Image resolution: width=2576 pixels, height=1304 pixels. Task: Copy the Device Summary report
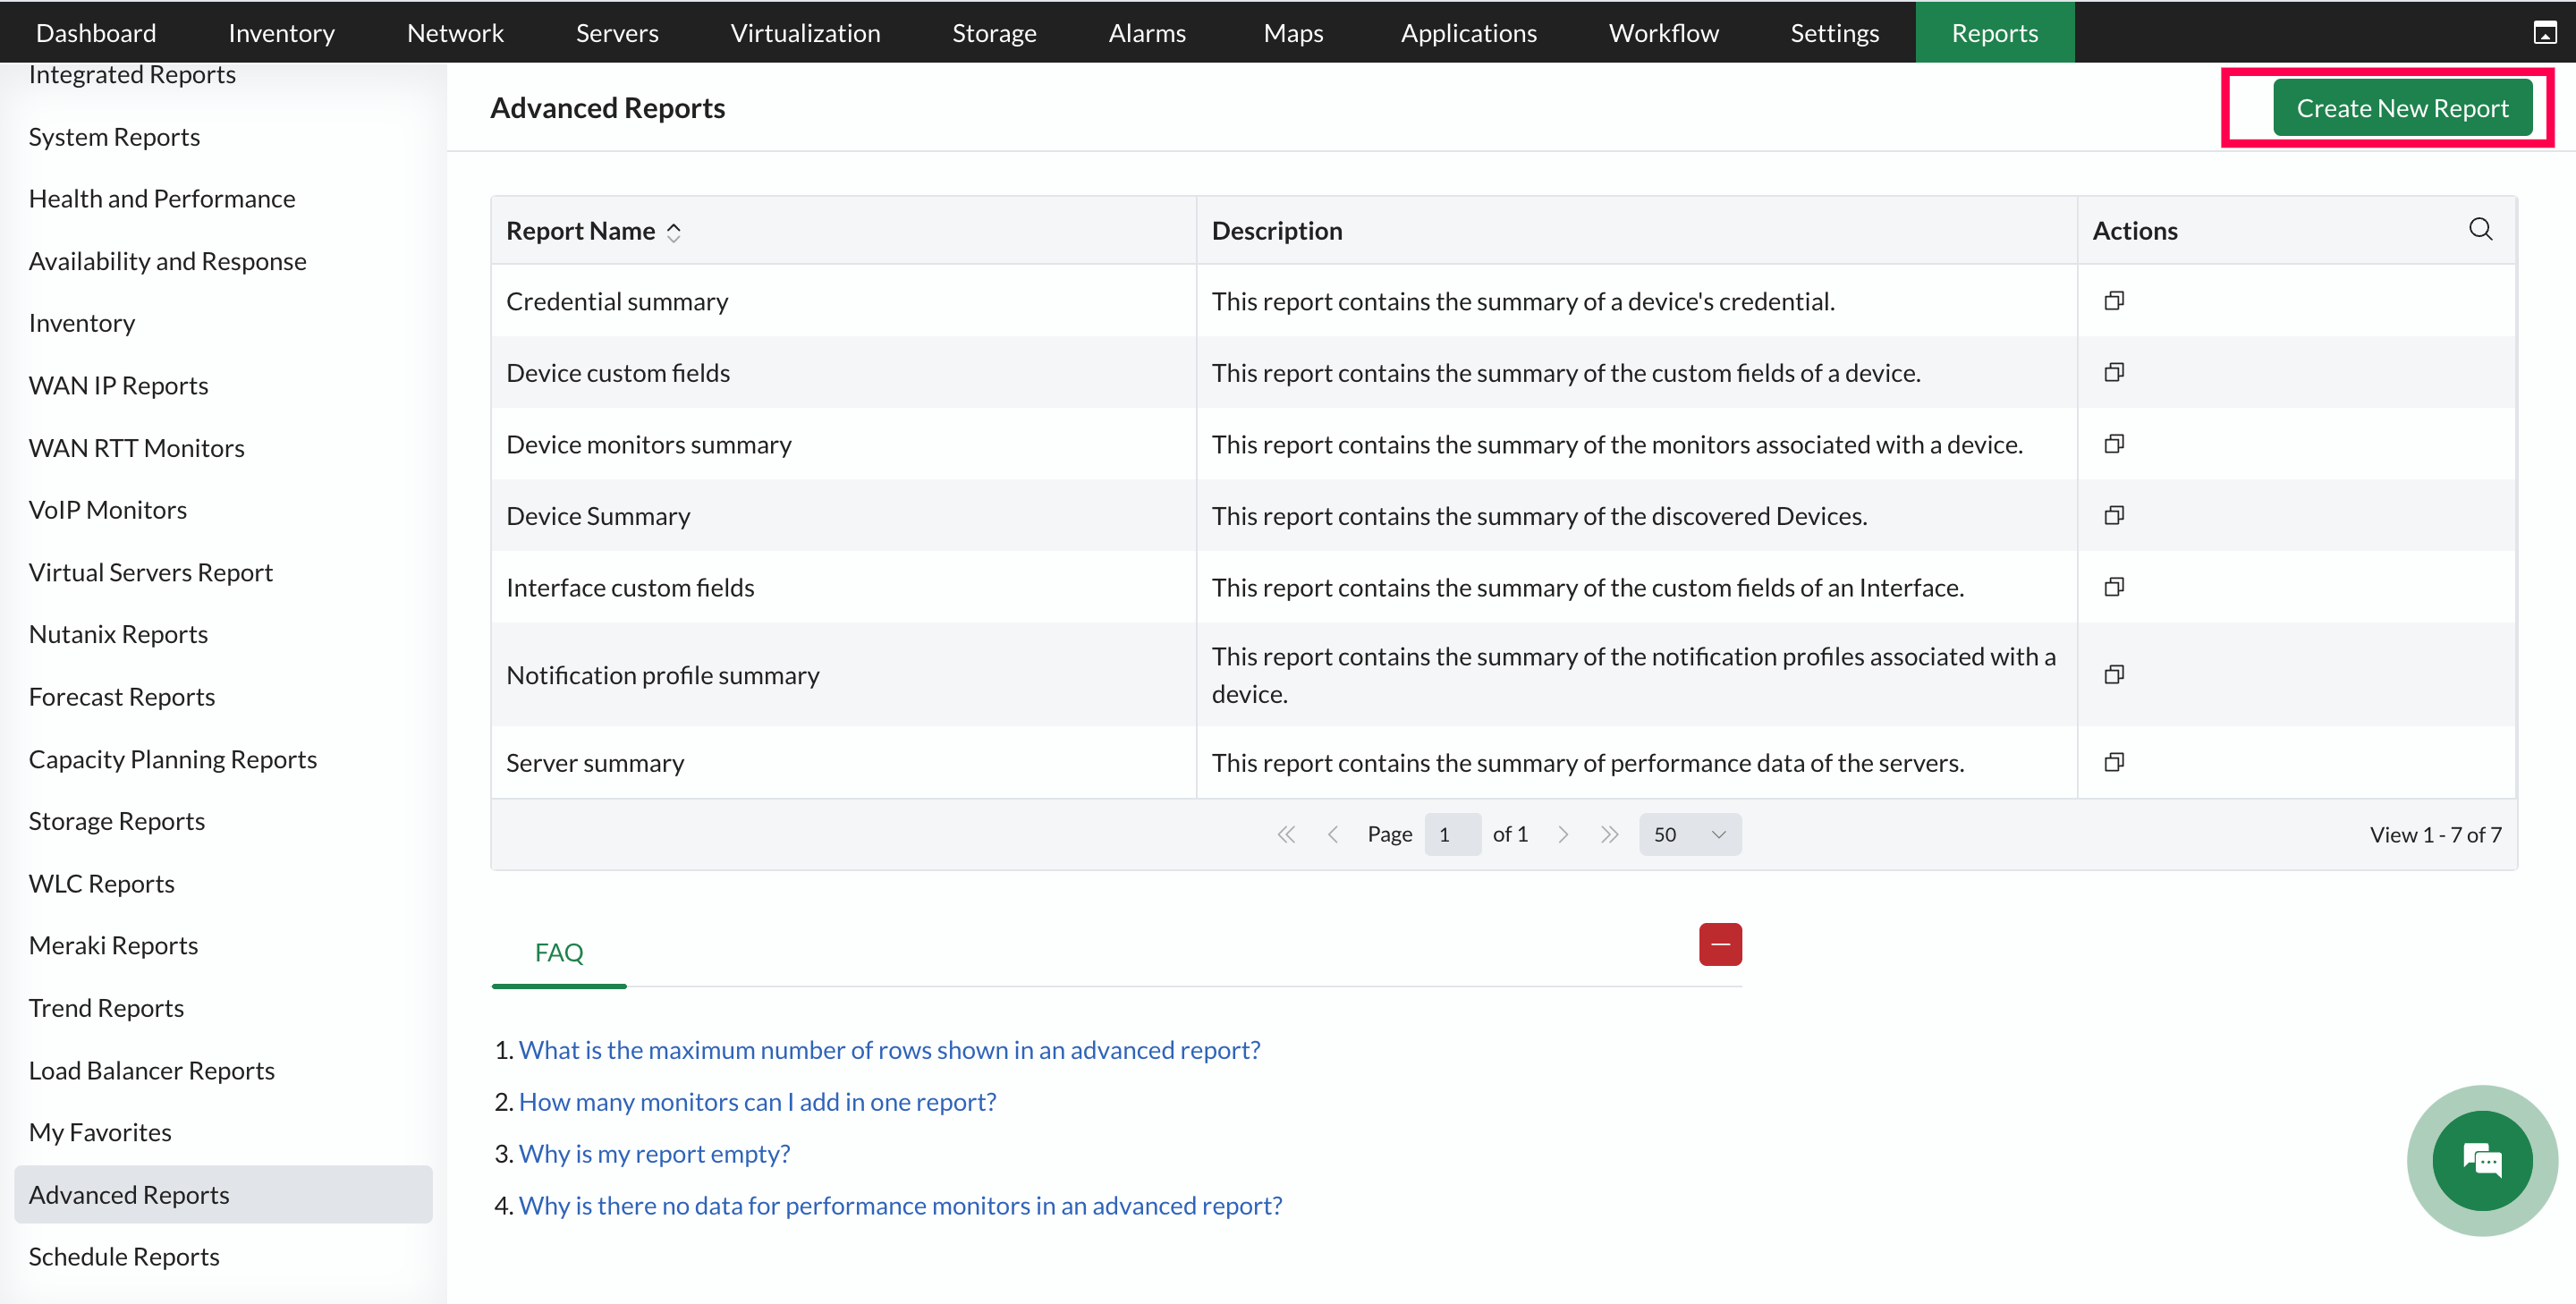[2114, 515]
